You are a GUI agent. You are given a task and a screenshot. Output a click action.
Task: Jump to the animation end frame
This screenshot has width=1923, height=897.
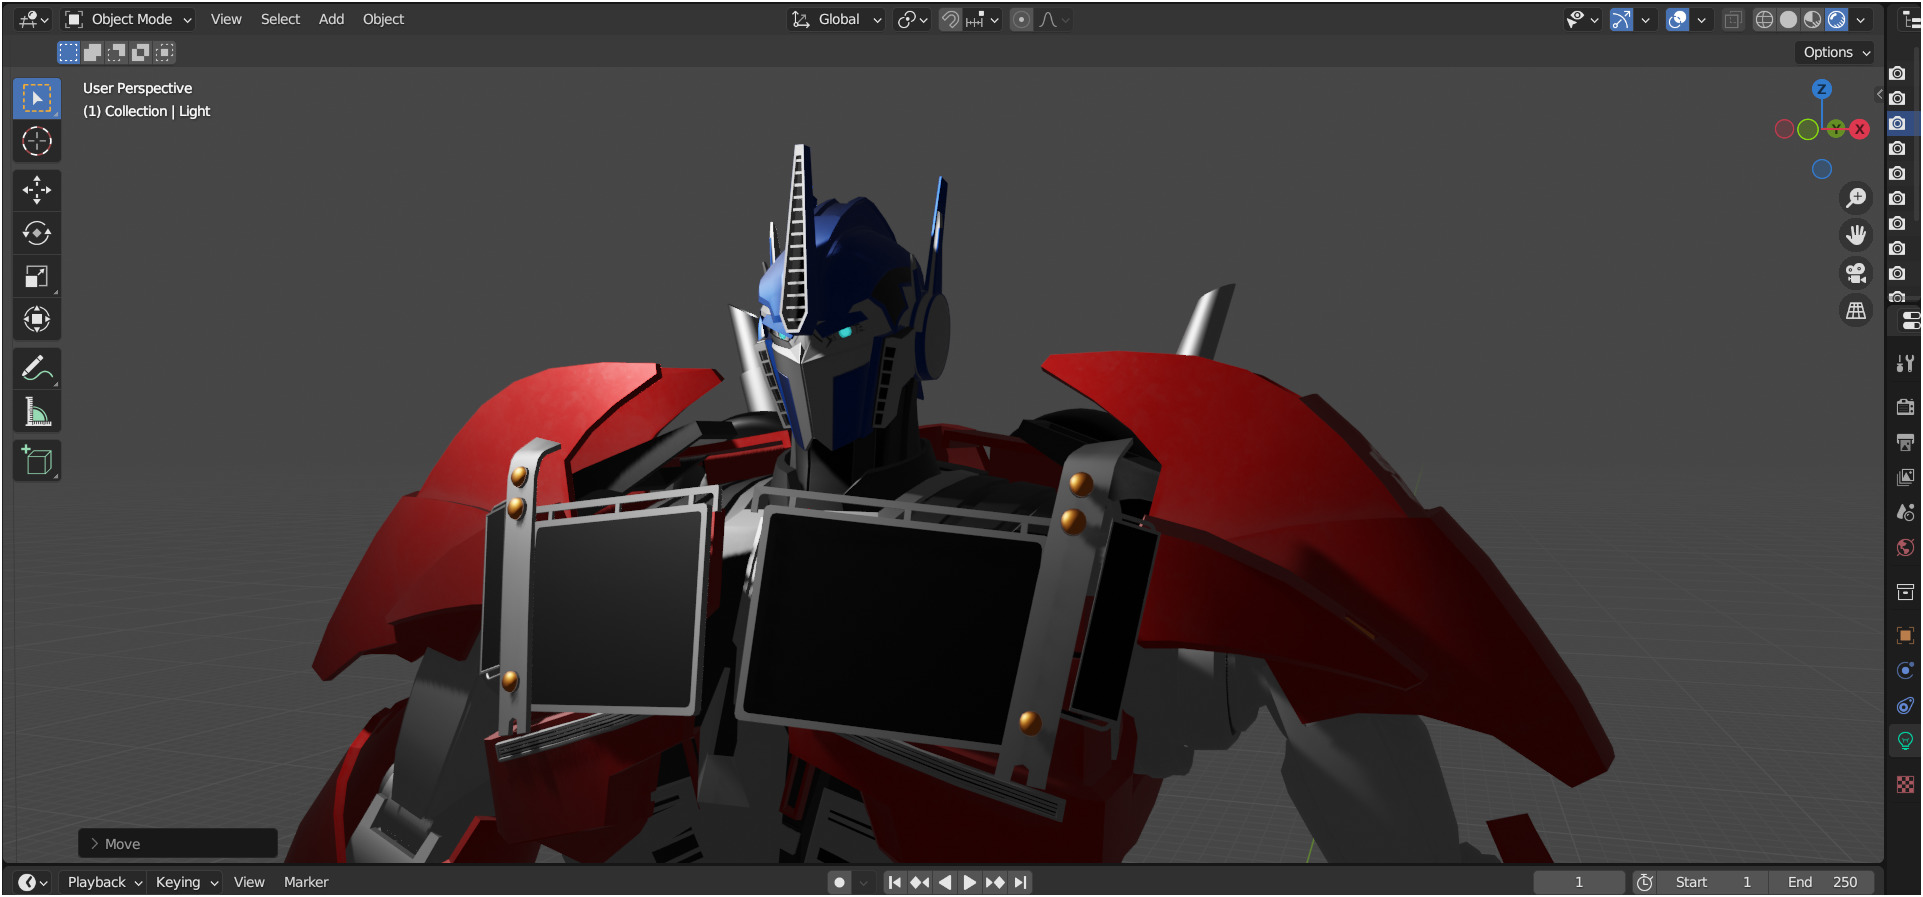[x=1020, y=882]
